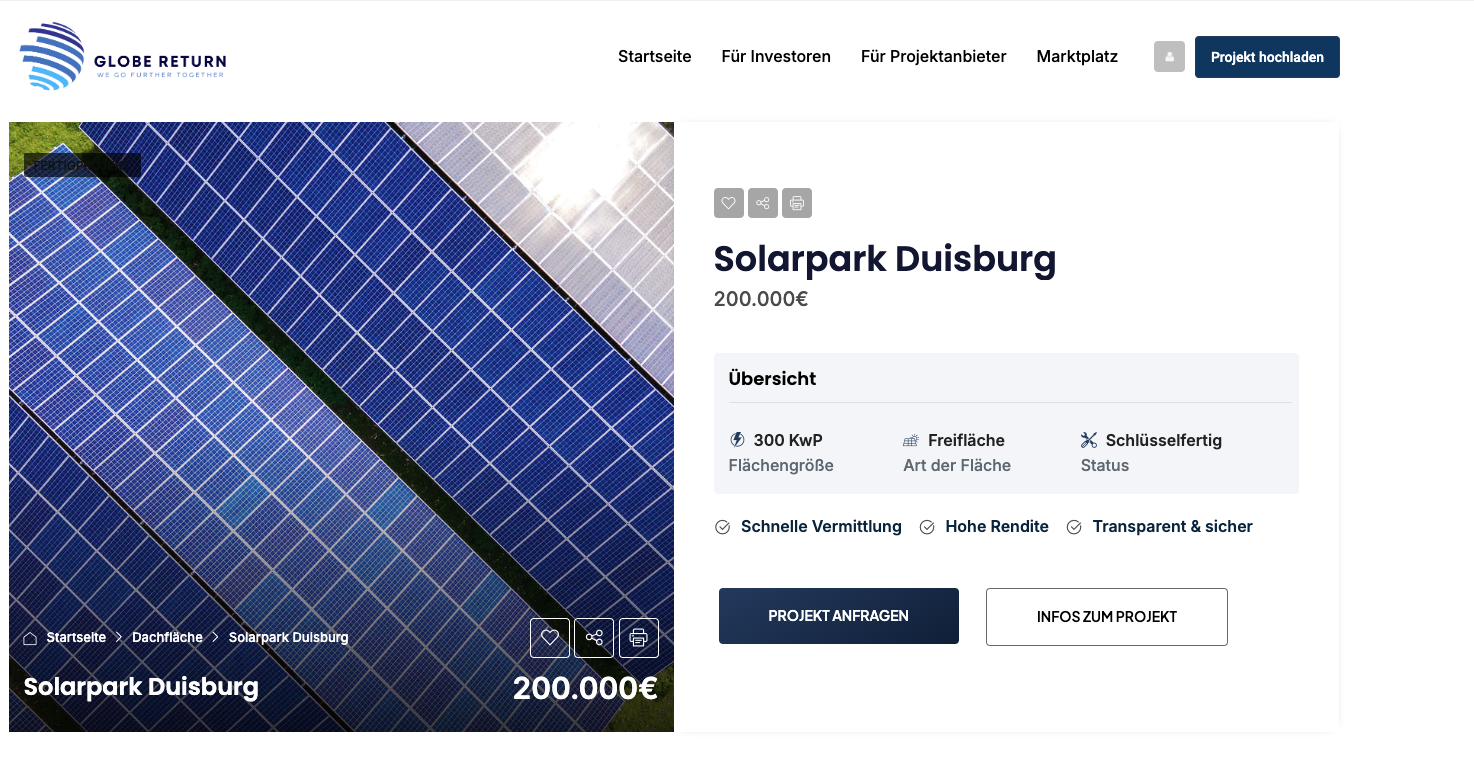
Task: Click the home icon in breadcrumb
Action: click(x=30, y=638)
